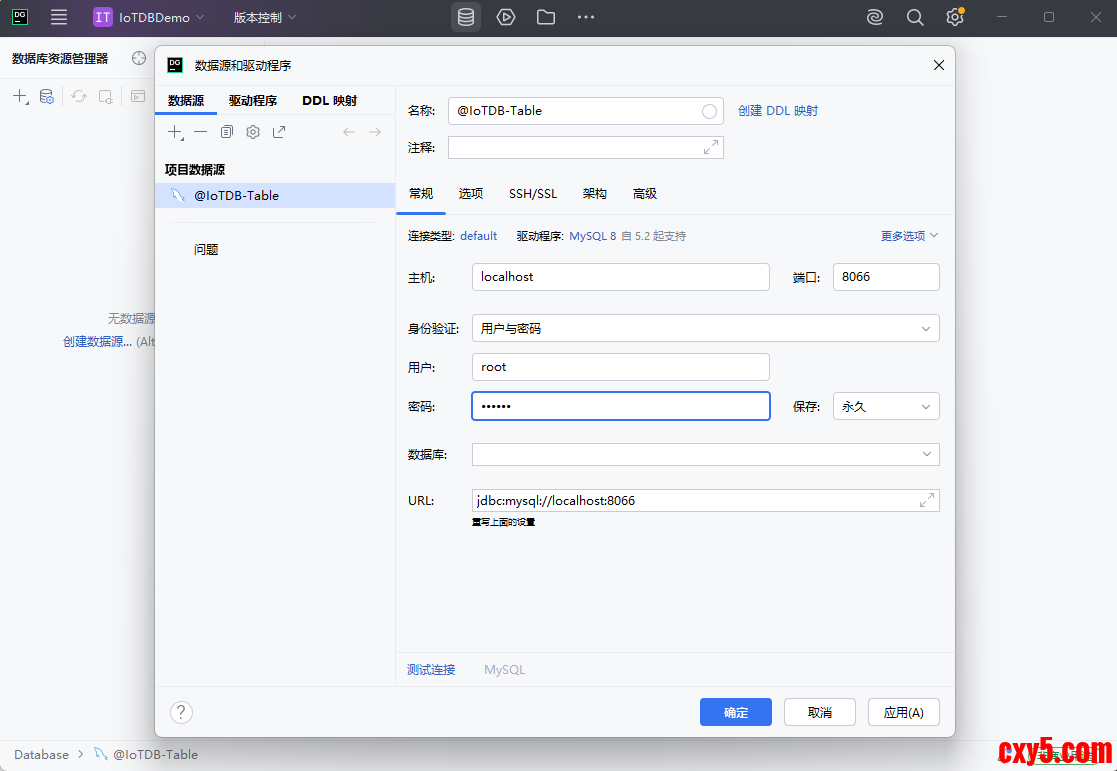The width and height of the screenshot is (1117, 771).
Task: Open data source settings gear icon
Action: tap(253, 132)
